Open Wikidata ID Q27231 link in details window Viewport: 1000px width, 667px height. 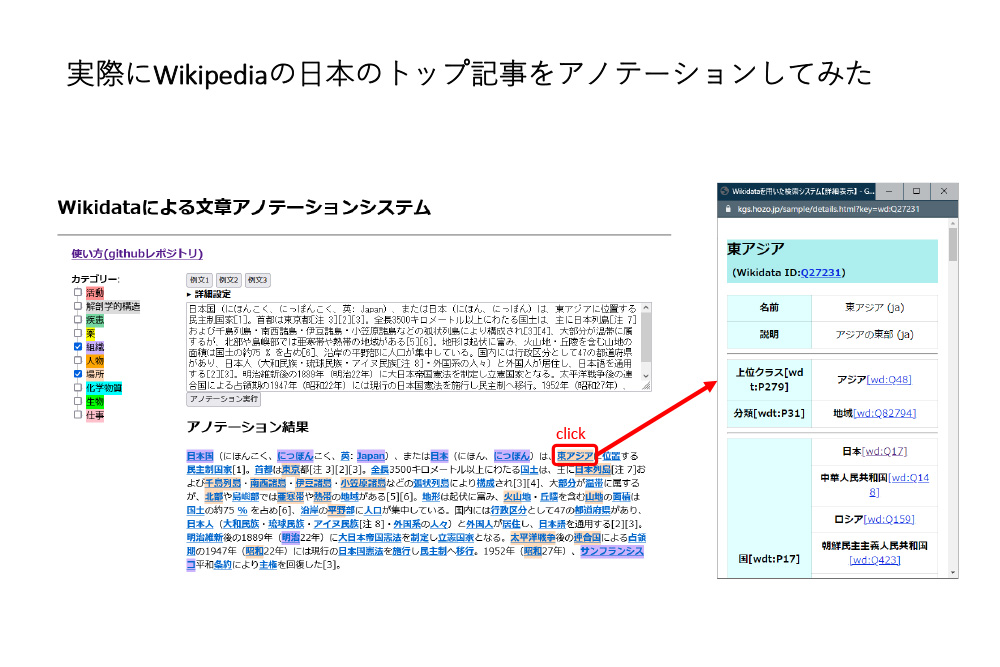(x=821, y=273)
